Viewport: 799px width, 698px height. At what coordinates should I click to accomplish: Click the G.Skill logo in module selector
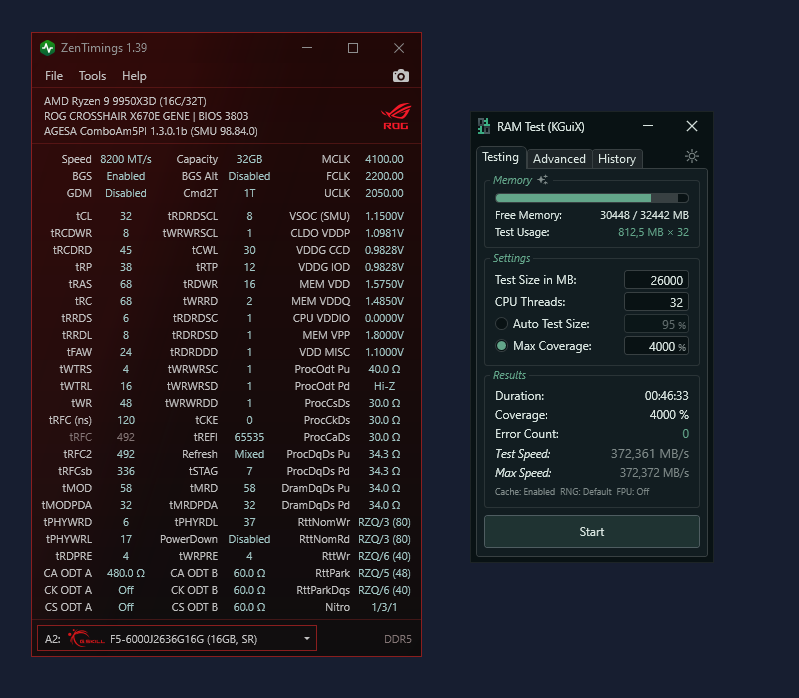point(86,638)
